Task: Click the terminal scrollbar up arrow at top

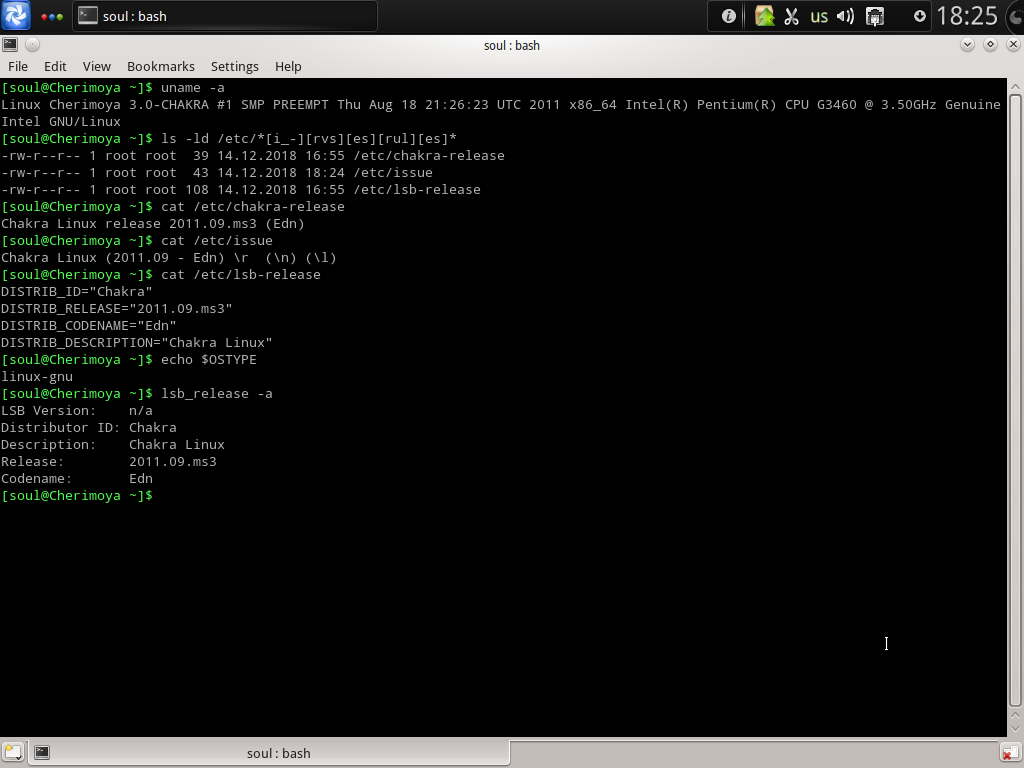Action: click(1015, 86)
